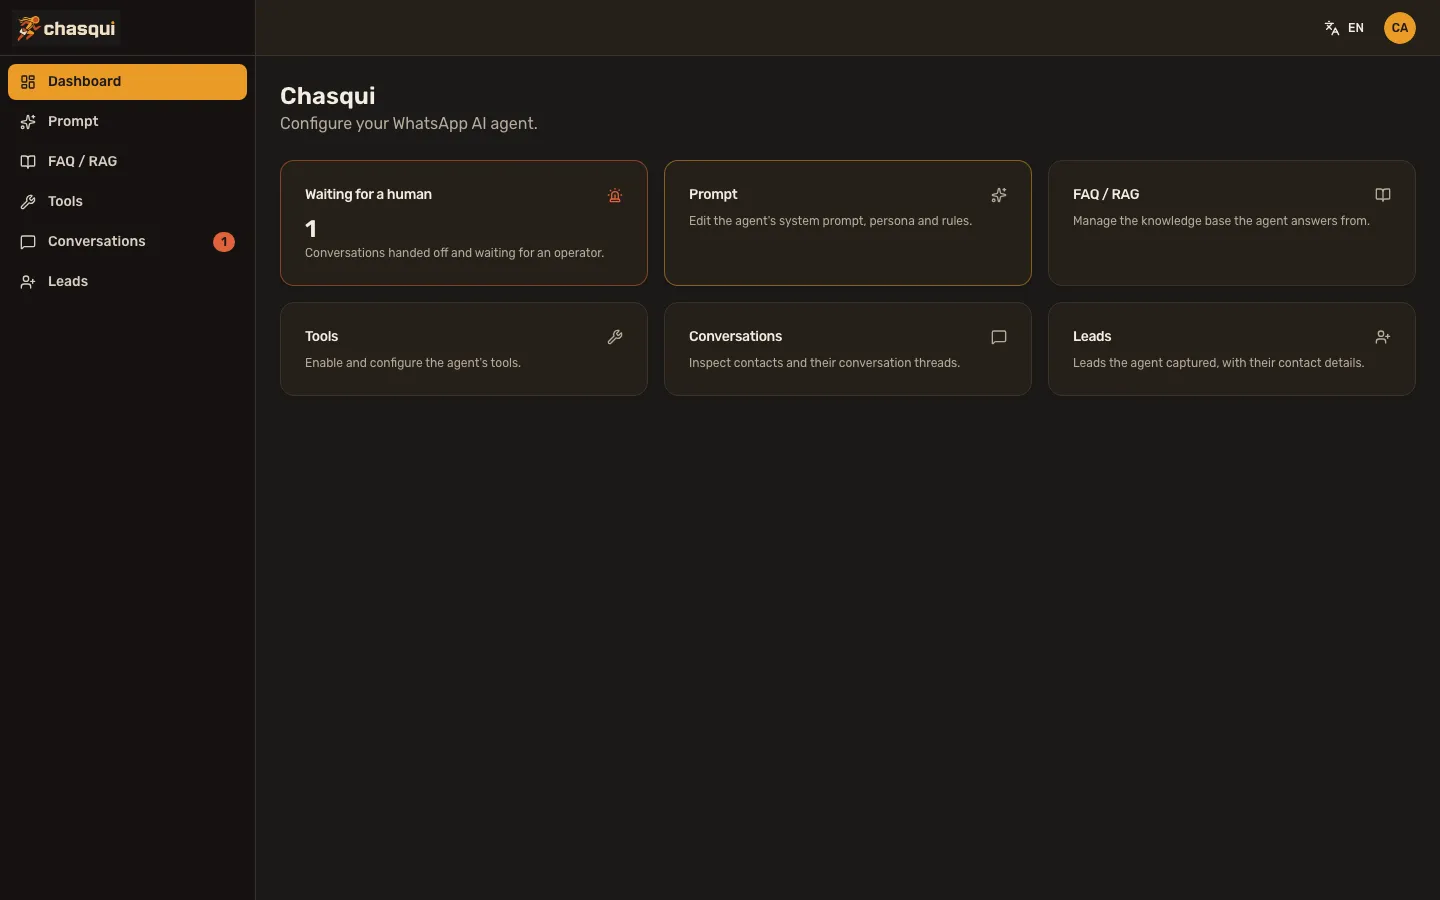Click the Tools wrench icon in sidebar
Screen dimensions: 1440x900
click(x=28, y=202)
